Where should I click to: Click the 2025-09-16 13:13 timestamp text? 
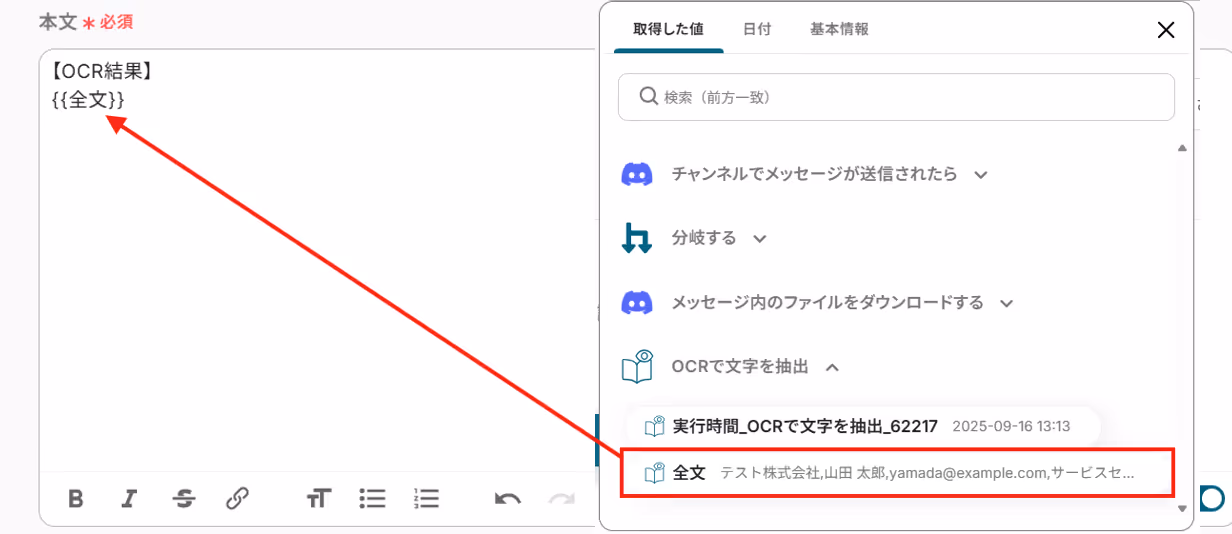coord(1011,426)
